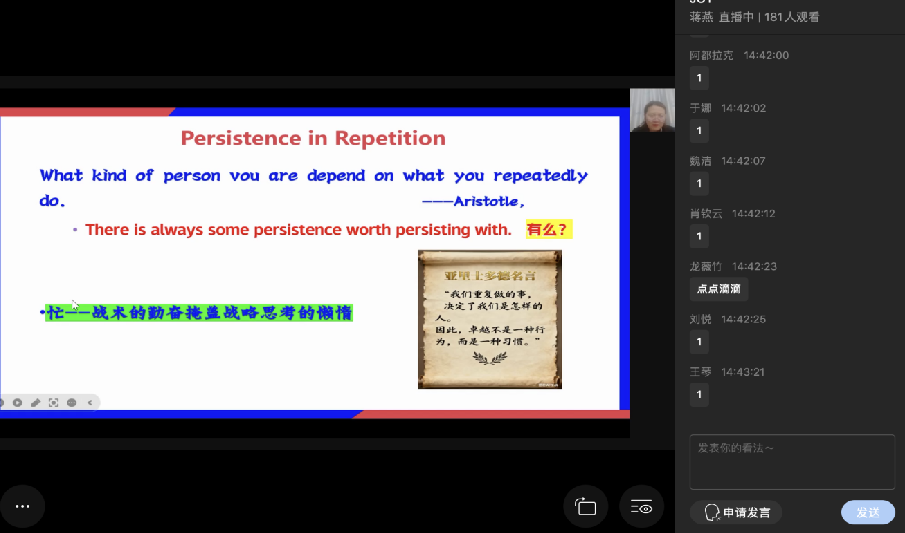The image size is (905, 533).
Task: Click the presenter webcam thumbnail
Action: (652, 110)
